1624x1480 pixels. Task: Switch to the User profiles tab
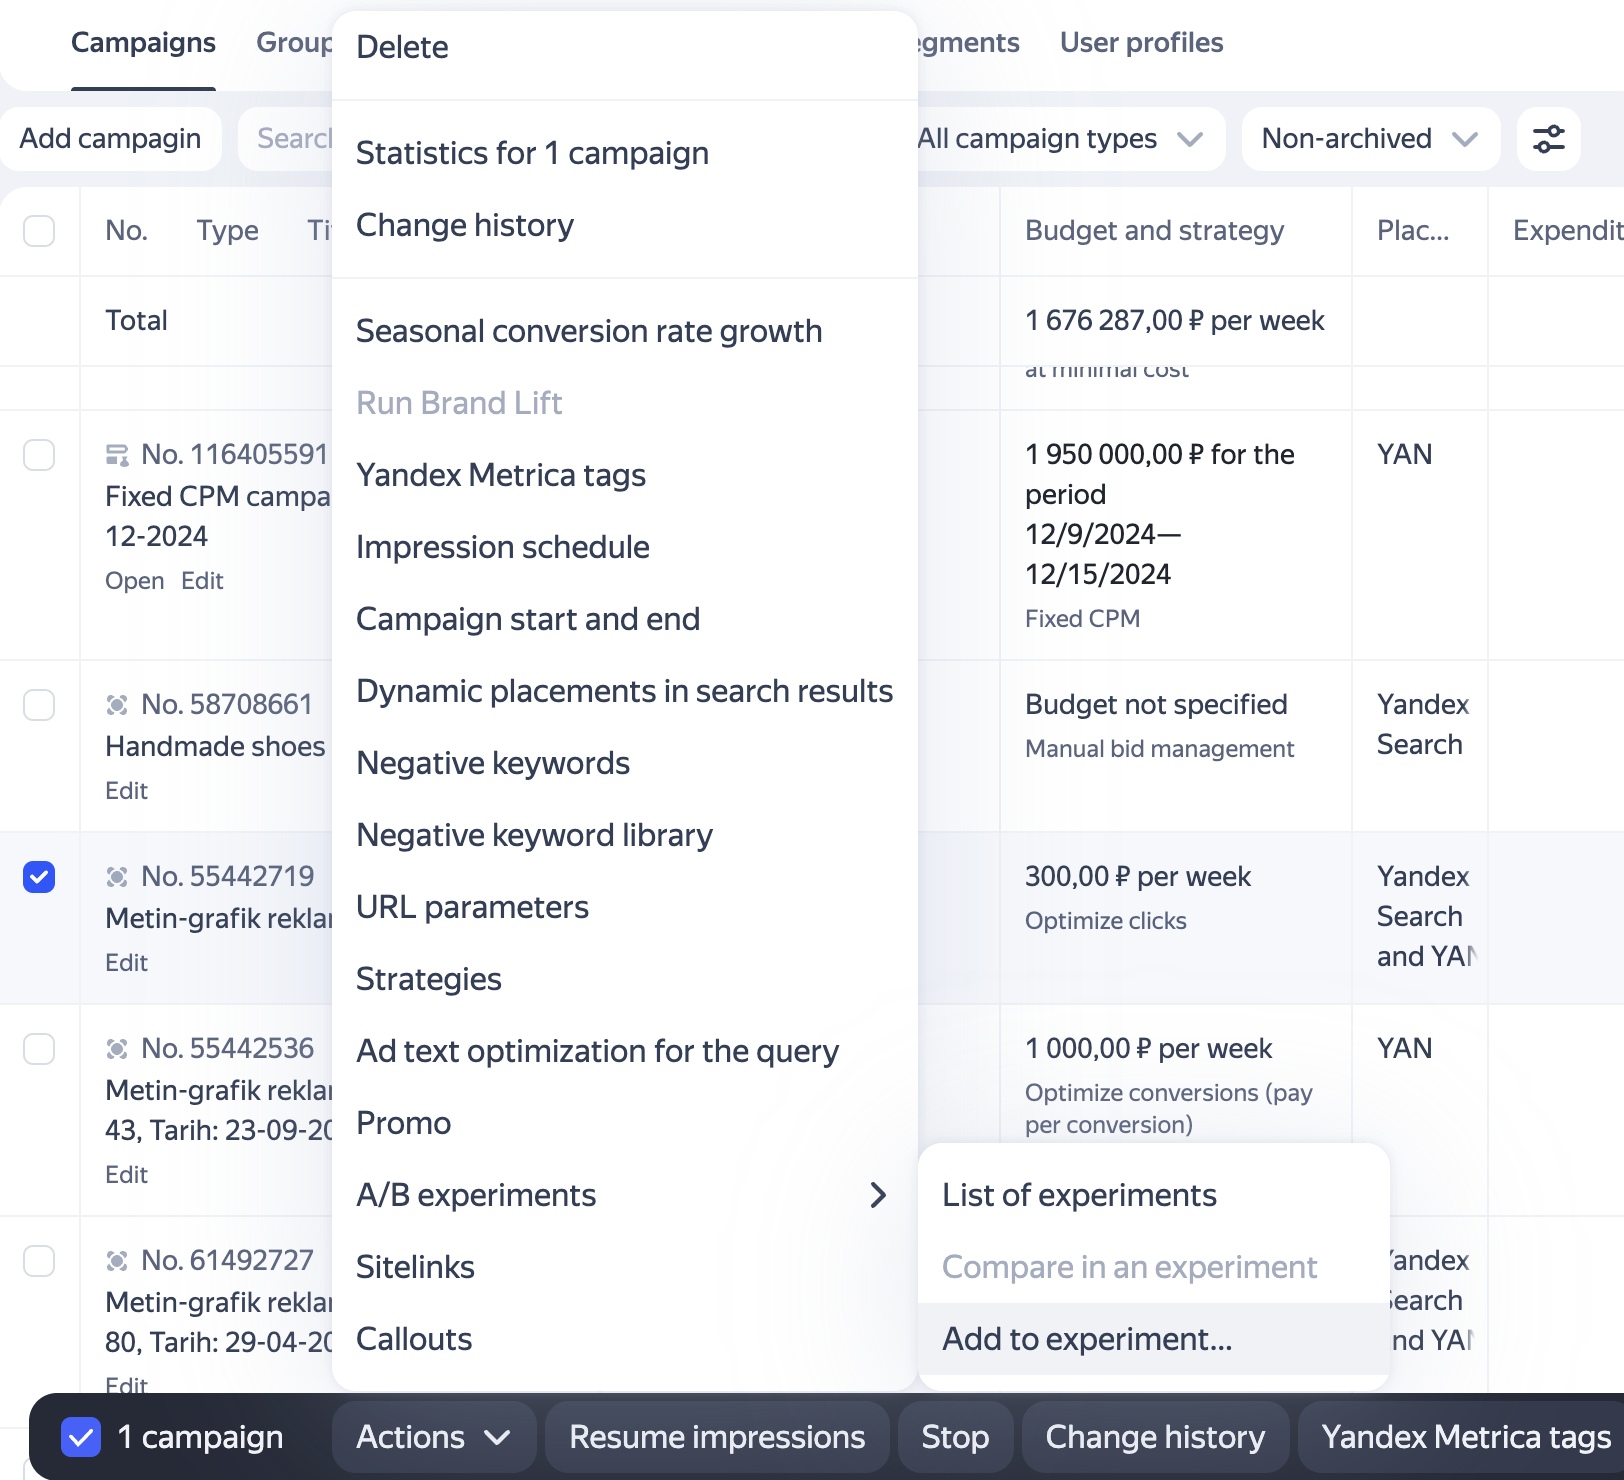pos(1141,43)
